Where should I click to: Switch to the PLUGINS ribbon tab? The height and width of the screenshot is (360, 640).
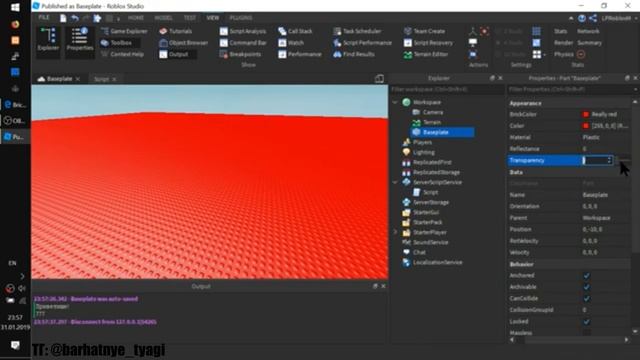[241, 18]
